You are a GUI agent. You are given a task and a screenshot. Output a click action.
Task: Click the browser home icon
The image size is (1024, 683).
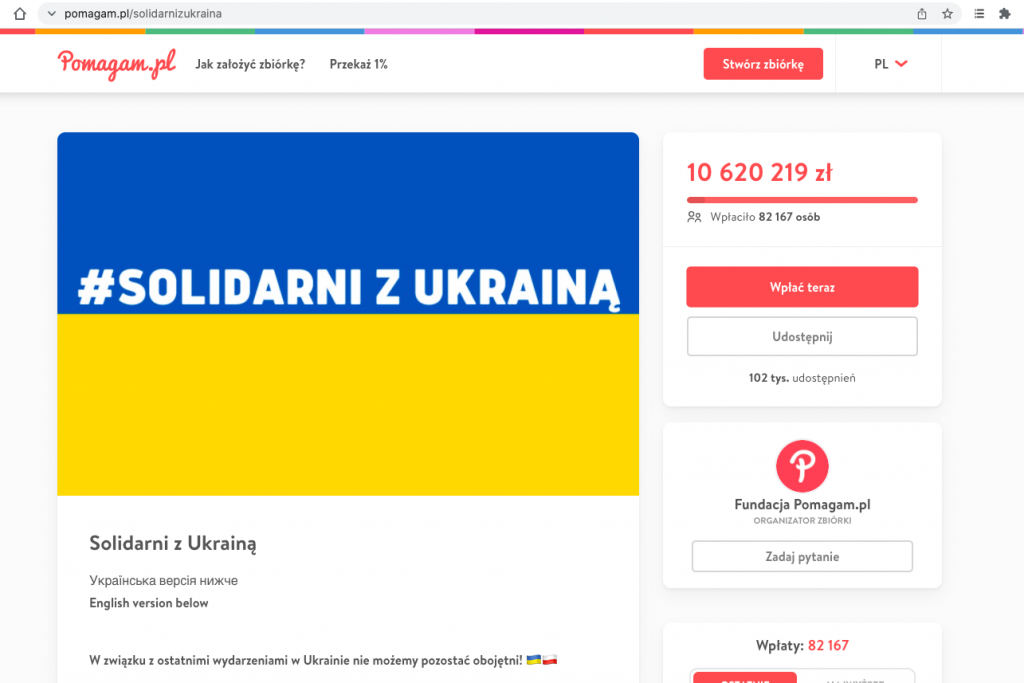point(20,14)
